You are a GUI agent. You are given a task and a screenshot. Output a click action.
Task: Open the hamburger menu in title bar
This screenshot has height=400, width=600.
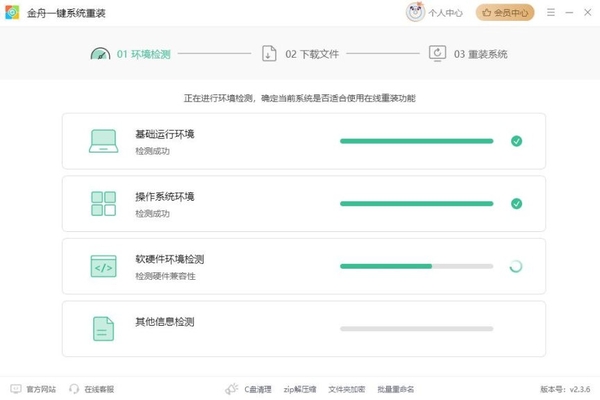point(551,12)
